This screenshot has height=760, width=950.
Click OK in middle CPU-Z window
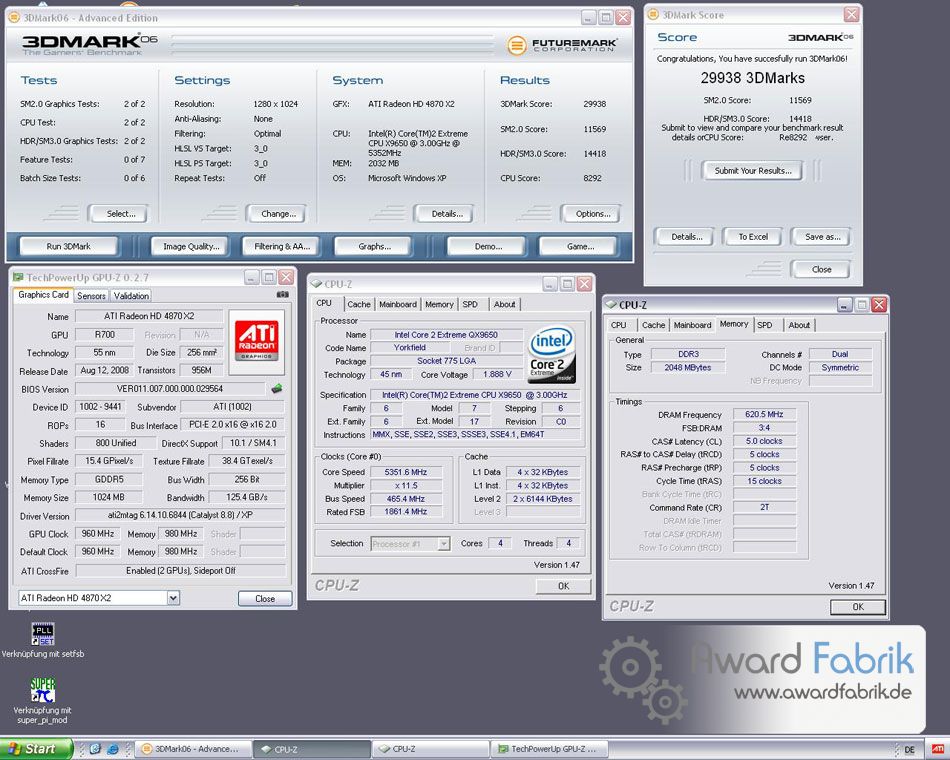[563, 585]
